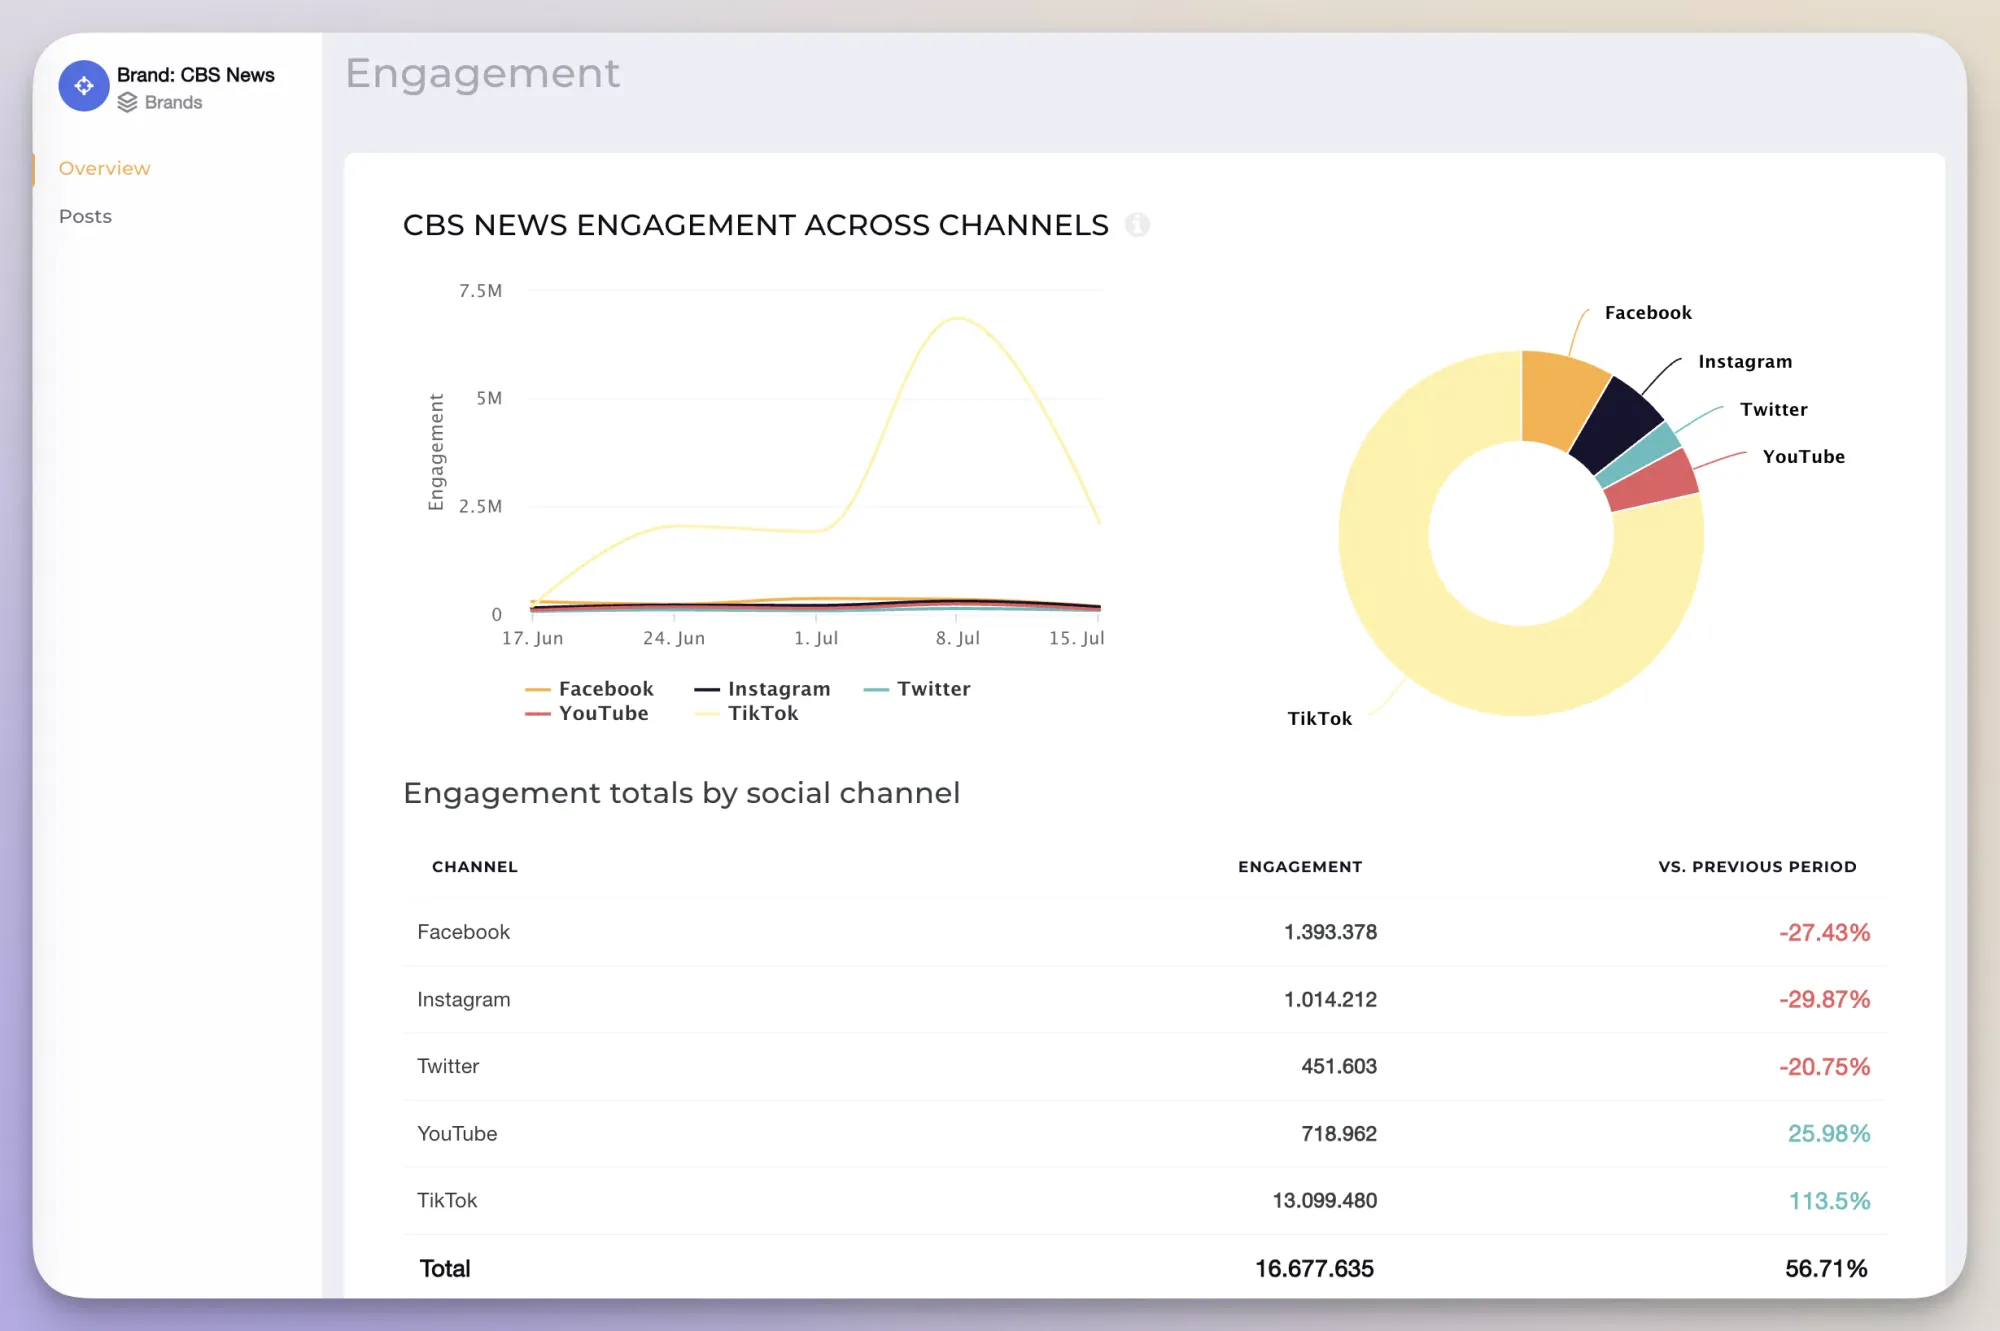Click the Total row label
The image size is (2000, 1331).
tap(445, 1269)
